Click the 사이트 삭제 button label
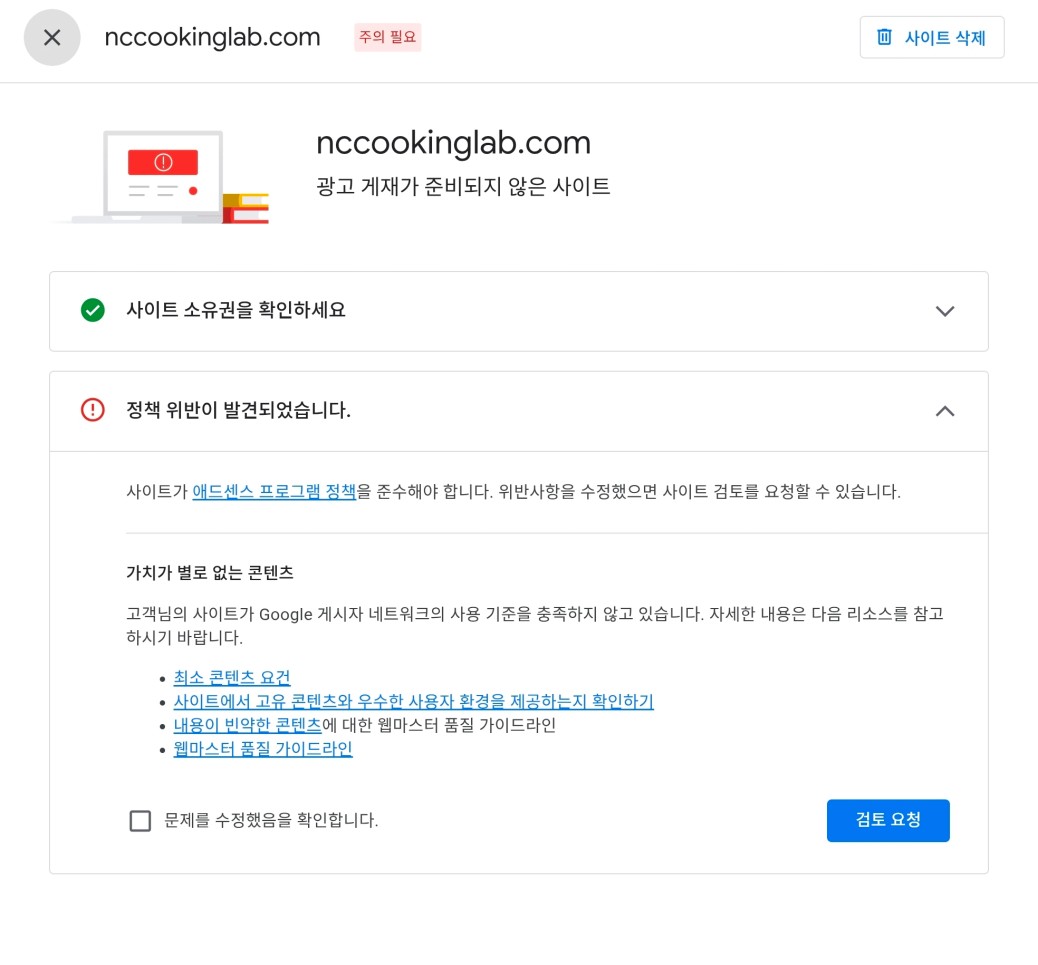Screen dimensions: 1038x965 tap(945, 38)
